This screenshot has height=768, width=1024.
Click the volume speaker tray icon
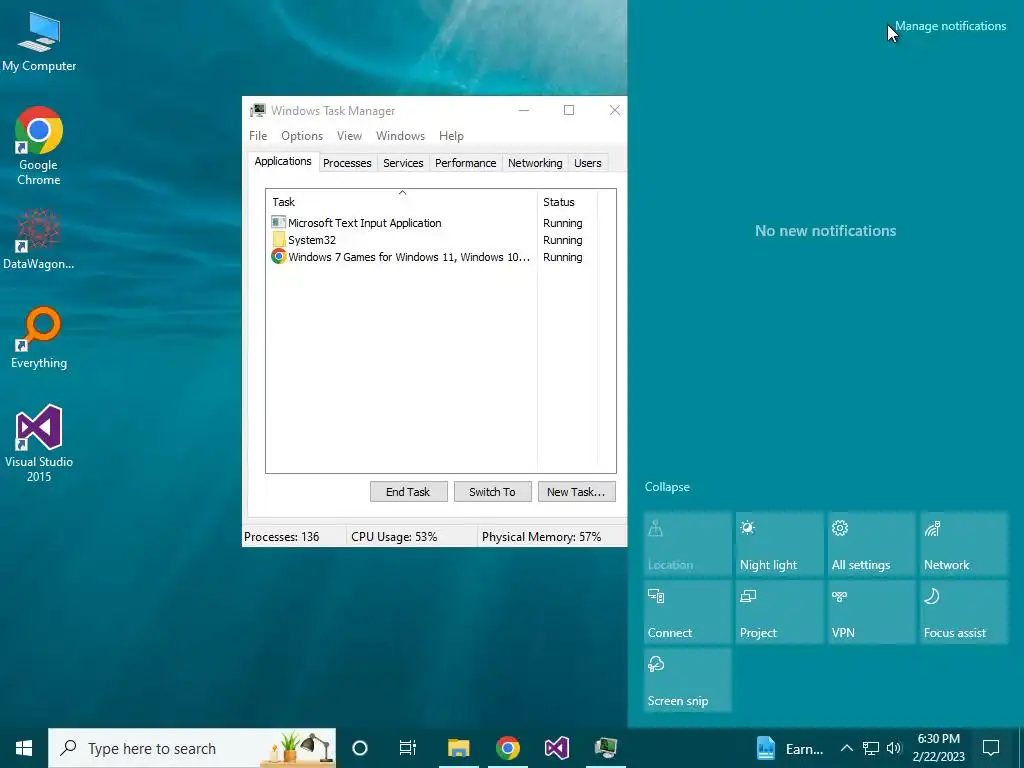pyautogui.click(x=894, y=748)
